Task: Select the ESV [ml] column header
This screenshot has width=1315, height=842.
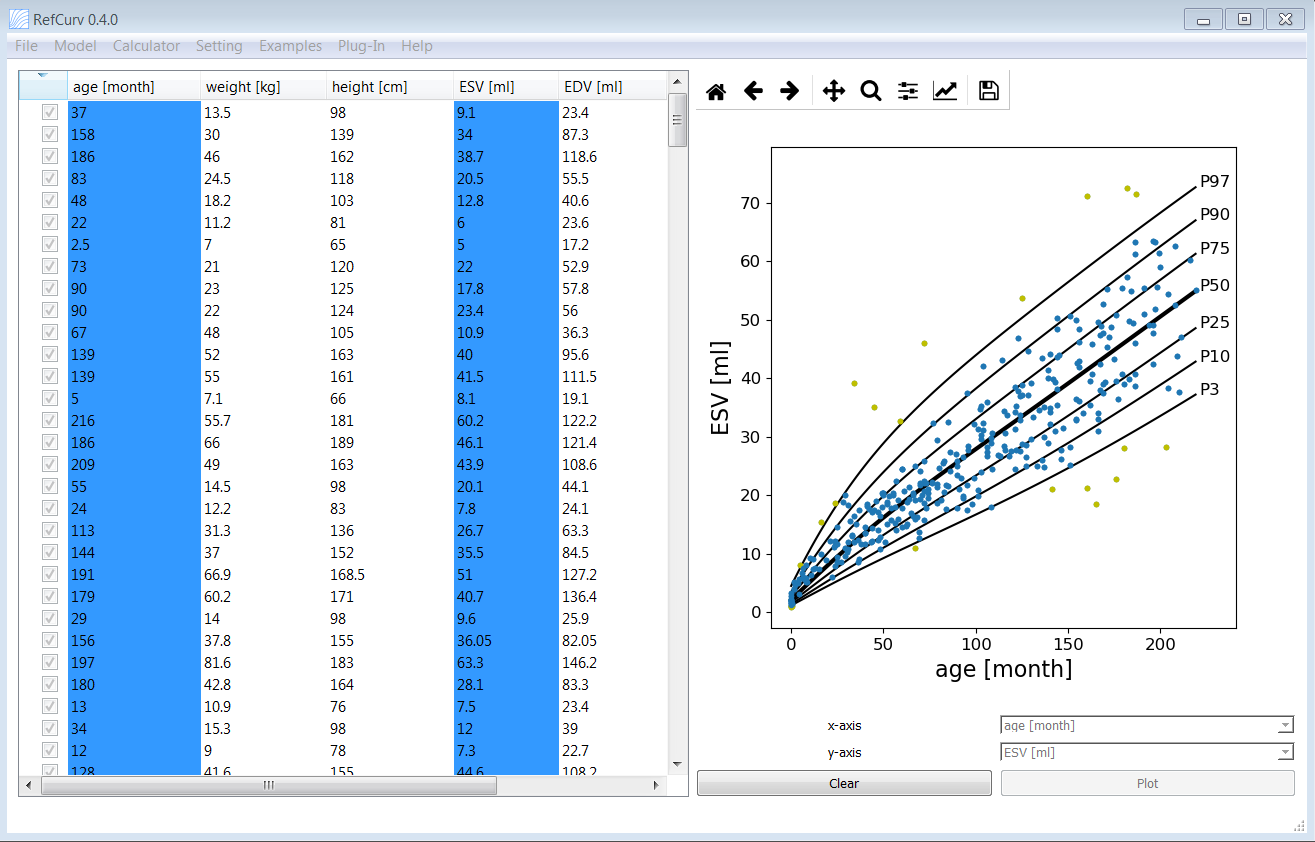Action: [x=506, y=86]
